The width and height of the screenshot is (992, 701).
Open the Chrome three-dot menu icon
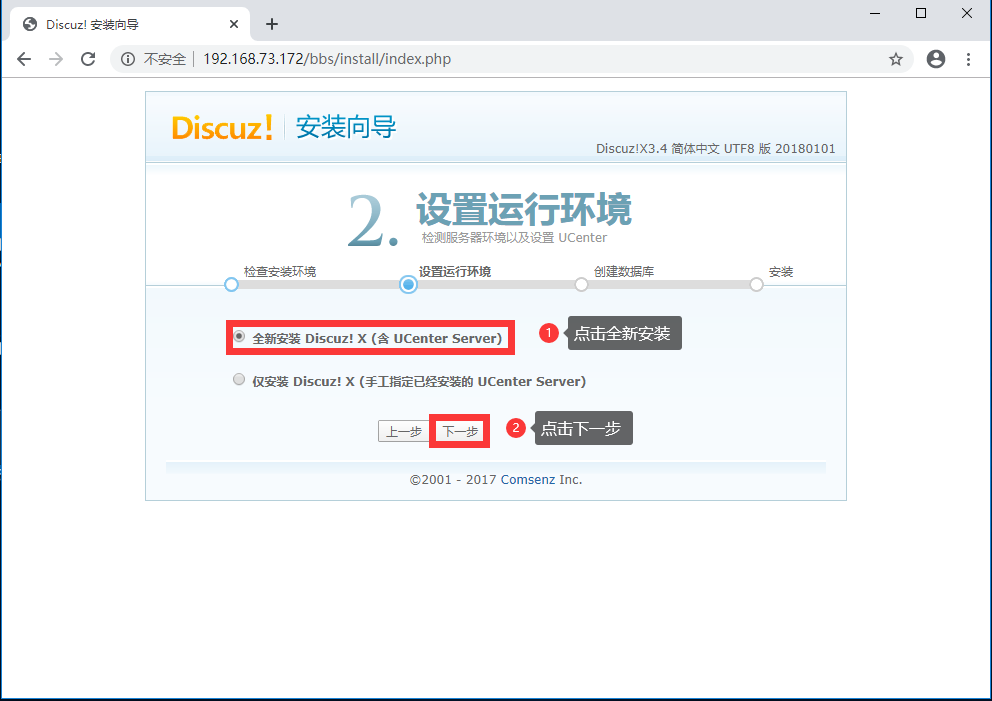click(x=968, y=59)
